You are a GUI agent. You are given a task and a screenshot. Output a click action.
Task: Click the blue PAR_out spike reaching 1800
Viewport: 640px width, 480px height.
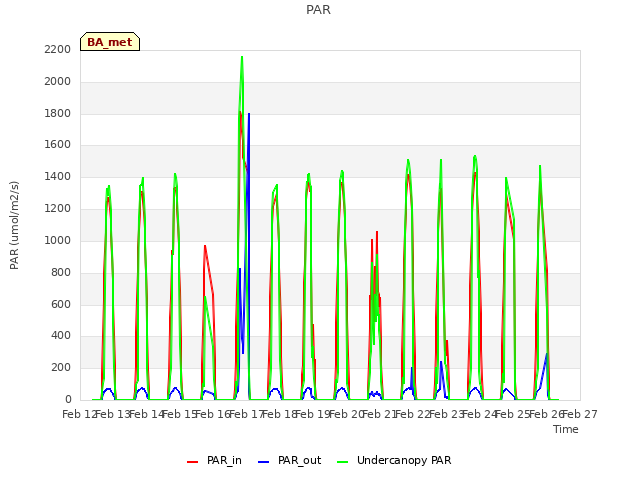(249, 114)
